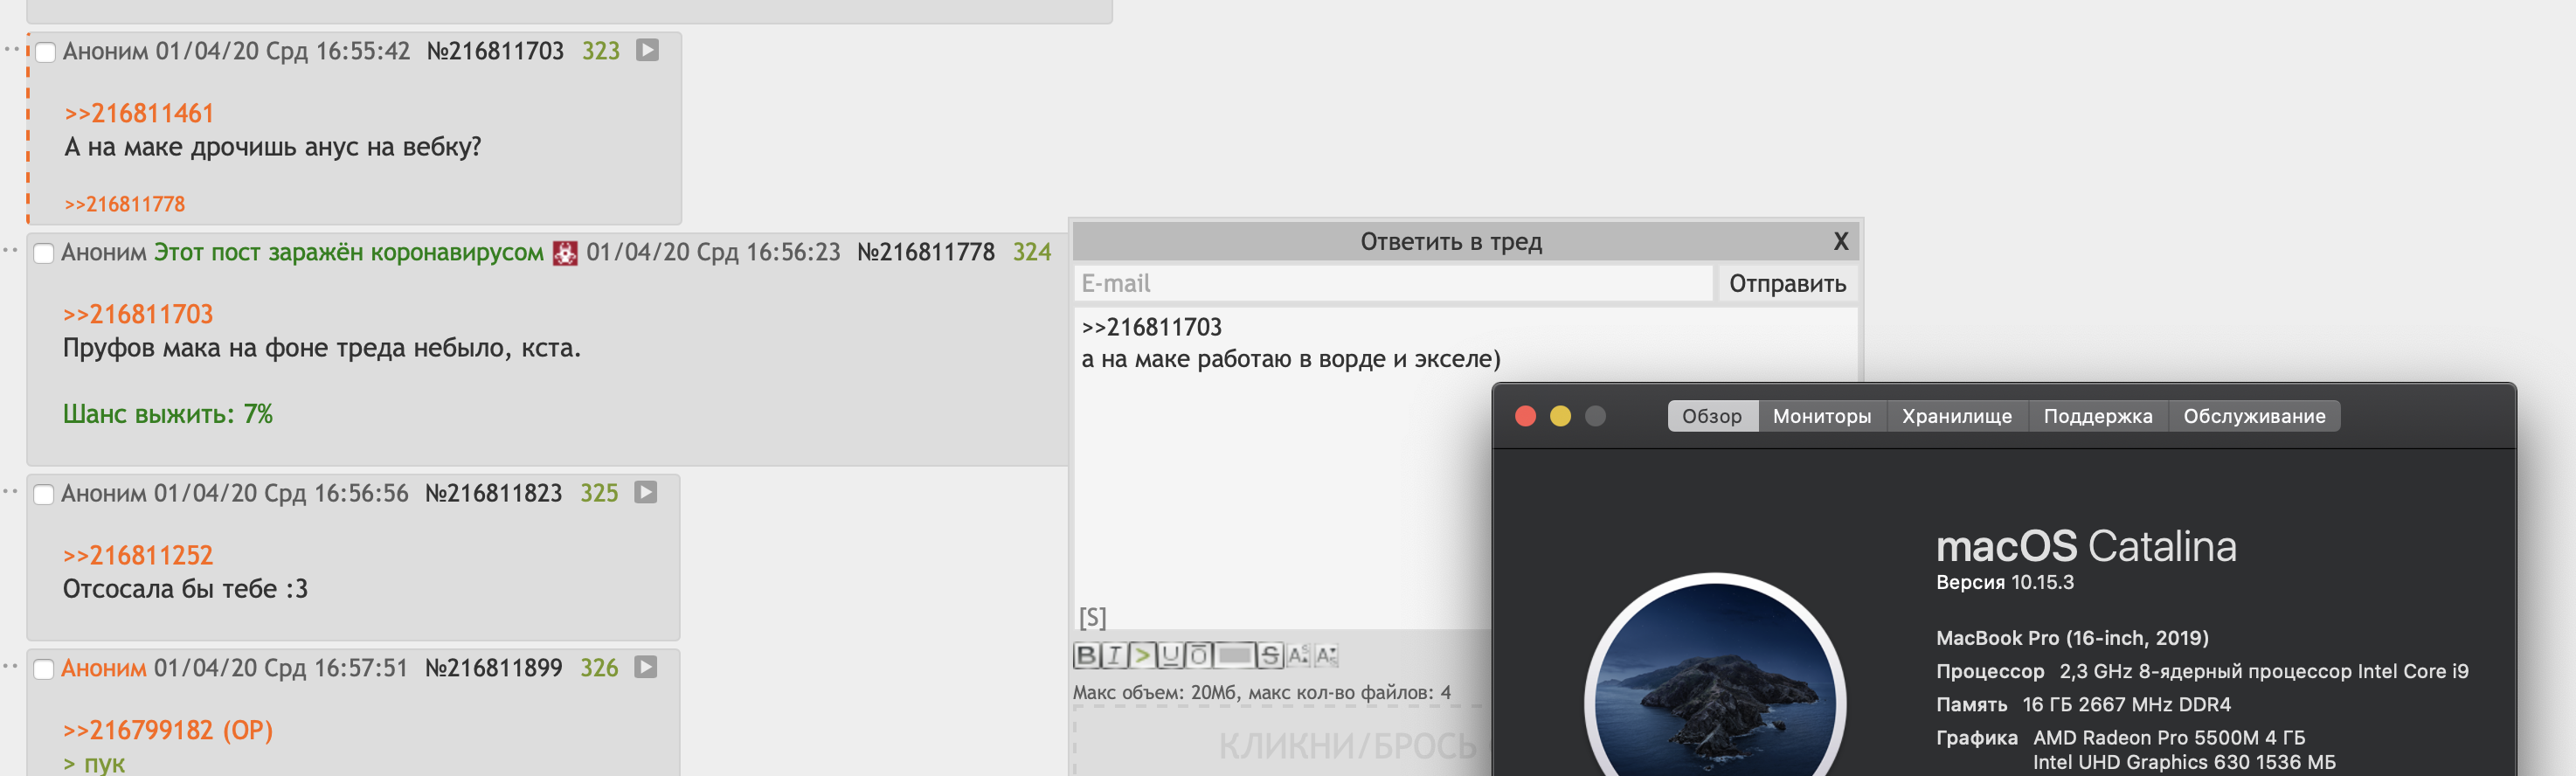Click the coronavirus icon in post 324 header
2576x776 pixels.
tap(565, 253)
